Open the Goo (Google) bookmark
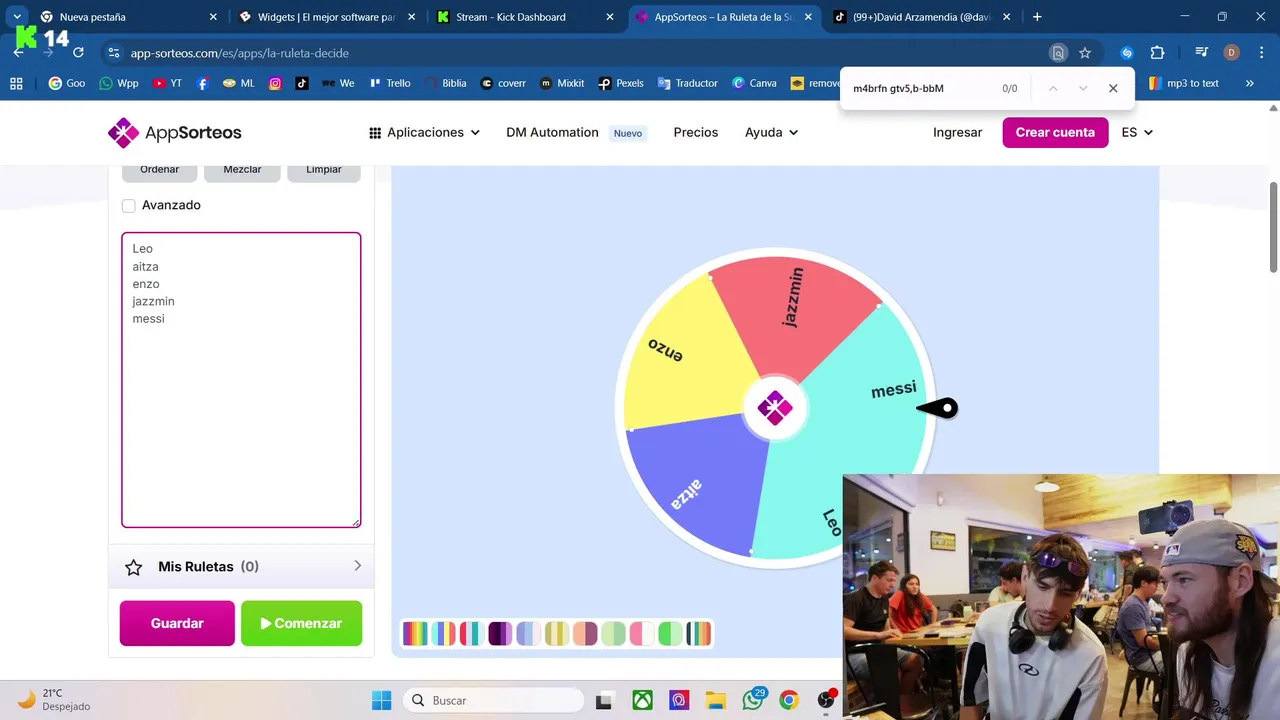The width and height of the screenshot is (1280, 720). coord(67,83)
